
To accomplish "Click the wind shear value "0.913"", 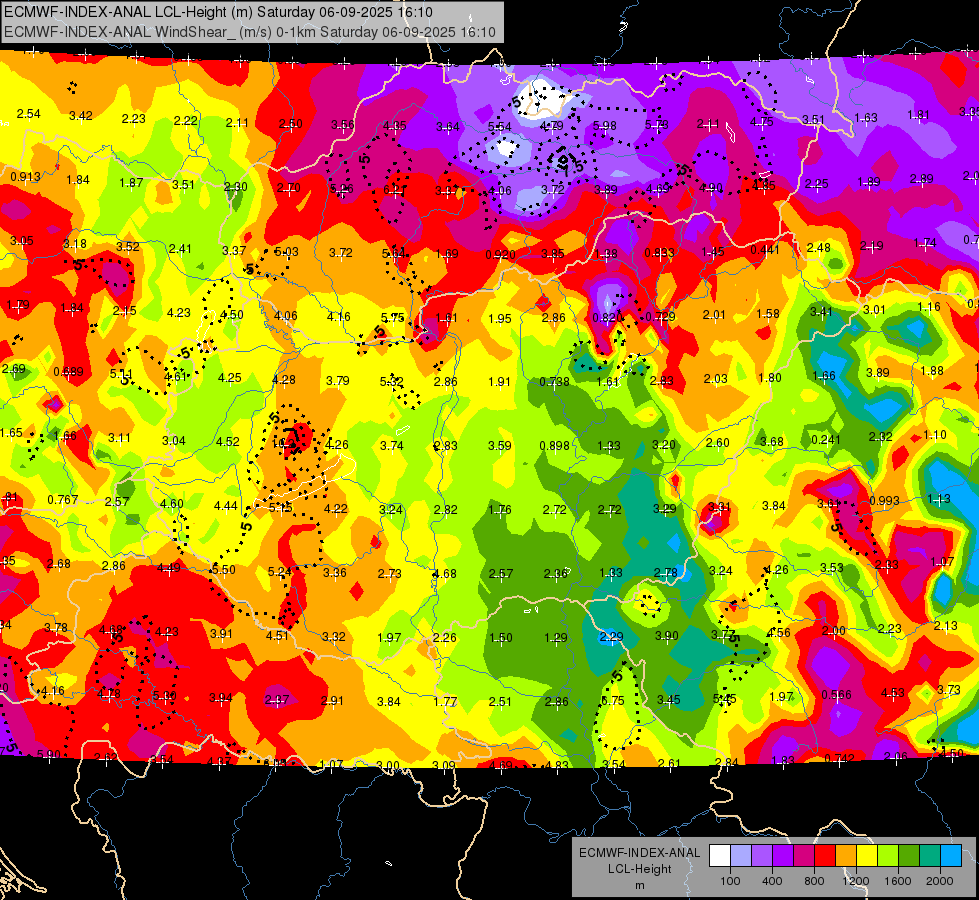I will [25, 177].
